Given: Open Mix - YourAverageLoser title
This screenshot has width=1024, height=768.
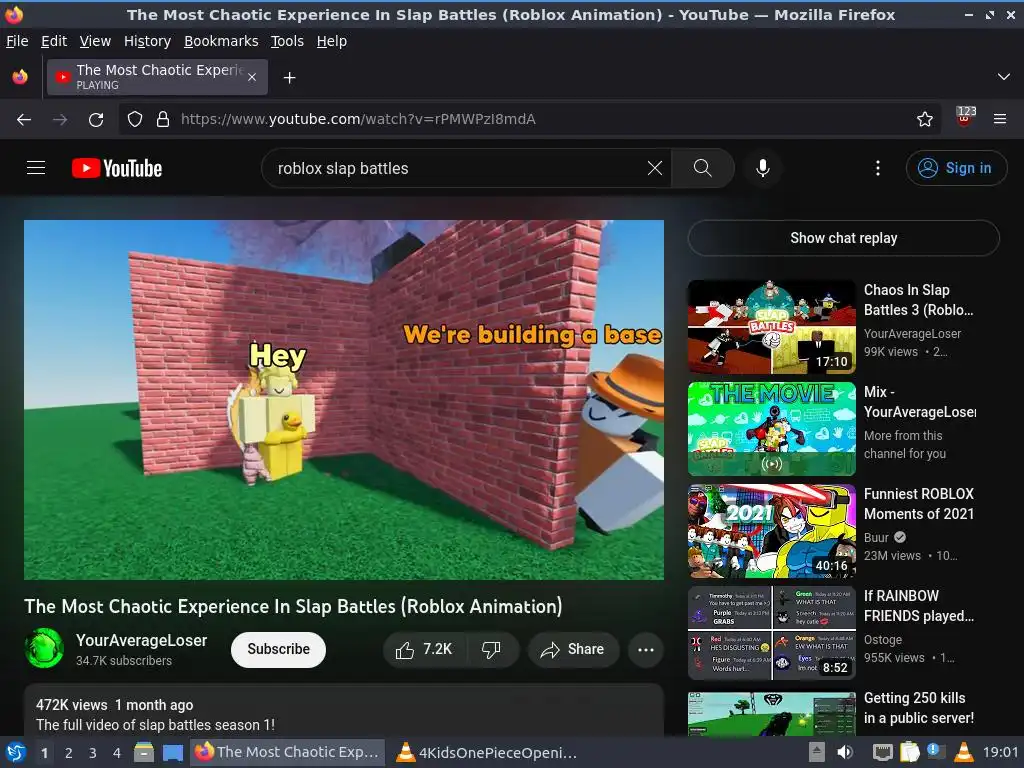Looking at the screenshot, I should point(920,402).
